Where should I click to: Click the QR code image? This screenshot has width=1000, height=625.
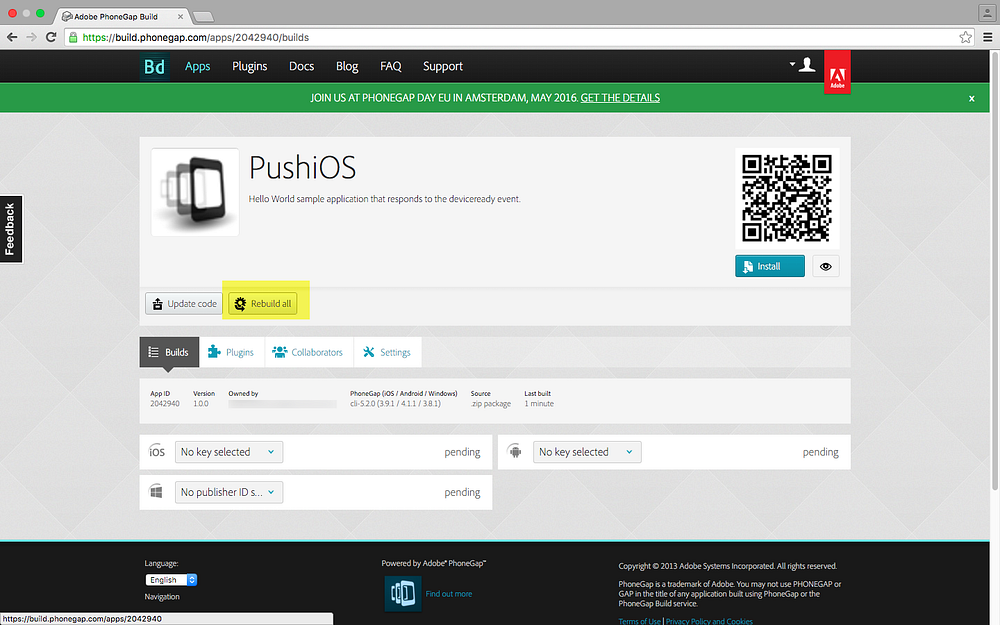coord(787,198)
